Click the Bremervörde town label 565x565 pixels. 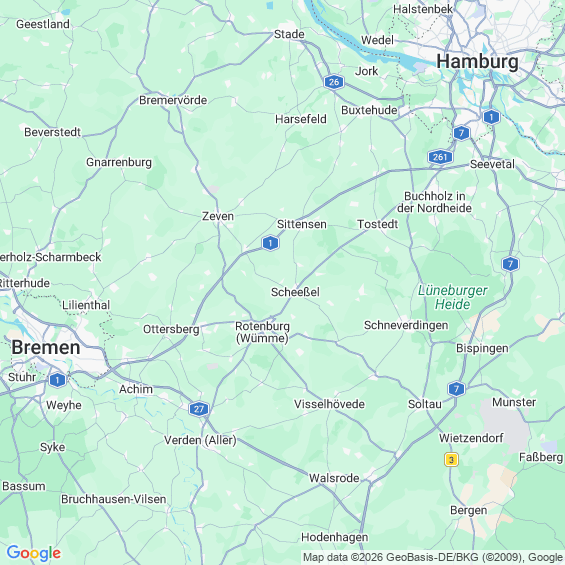pyautogui.click(x=173, y=100)
